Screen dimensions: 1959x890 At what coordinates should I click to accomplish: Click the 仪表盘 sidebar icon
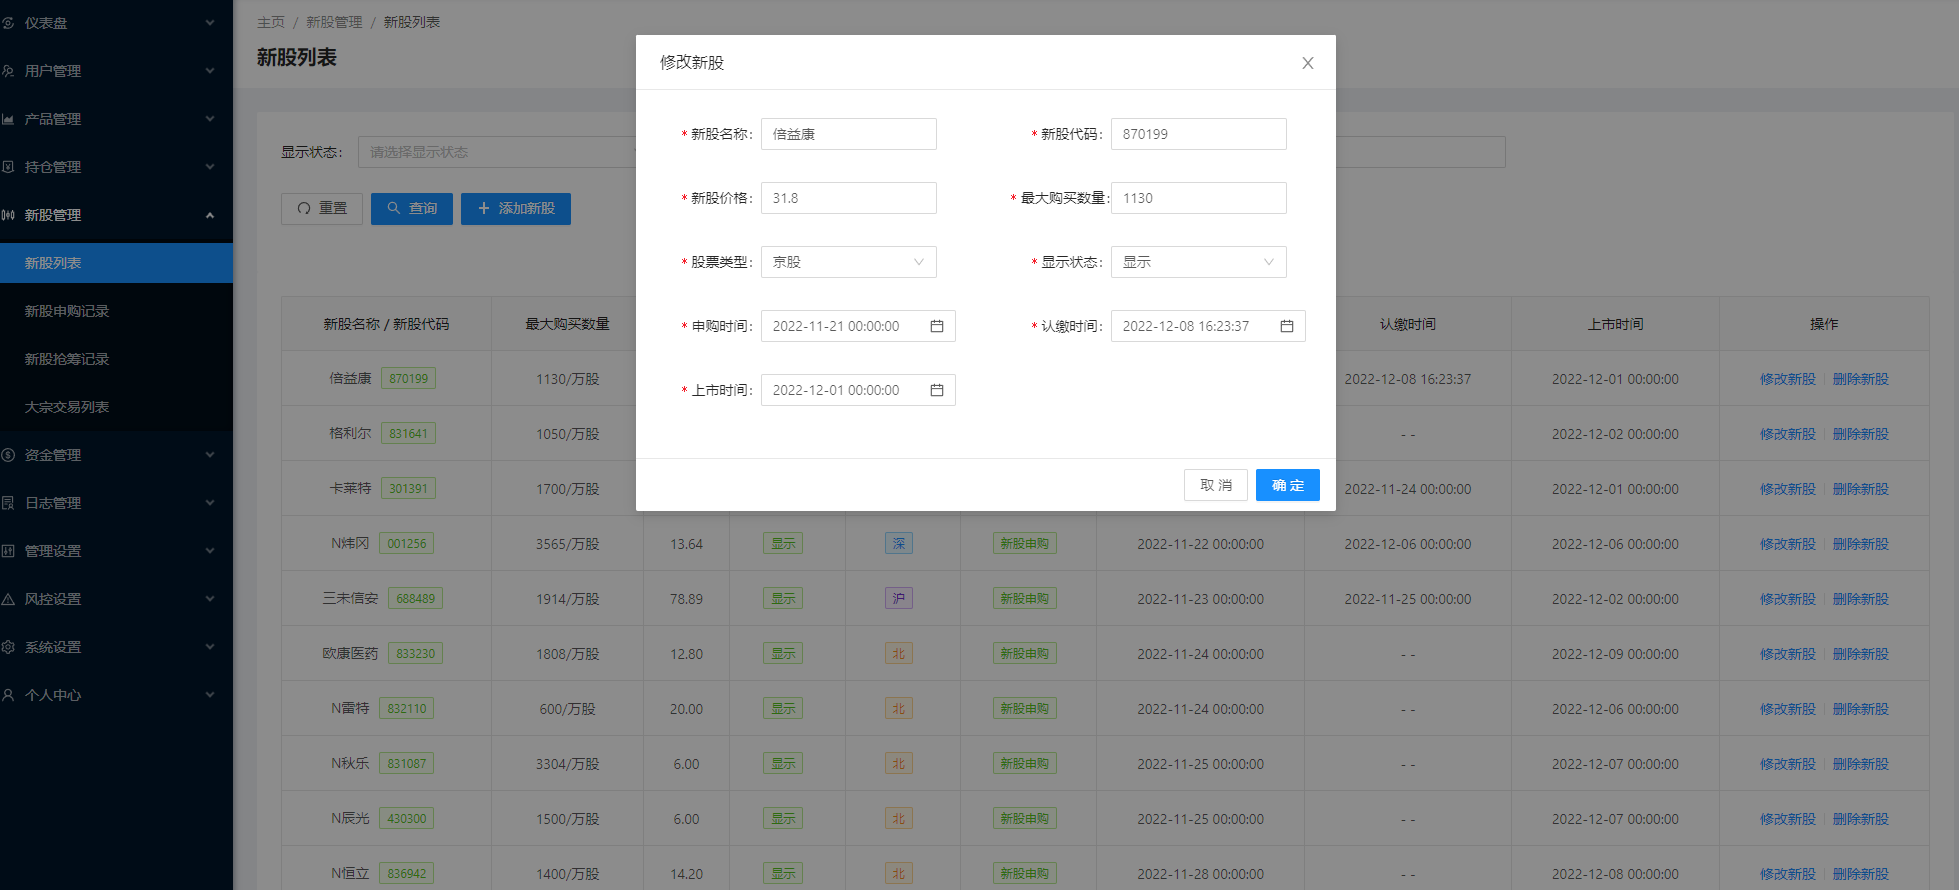point(8,23)
